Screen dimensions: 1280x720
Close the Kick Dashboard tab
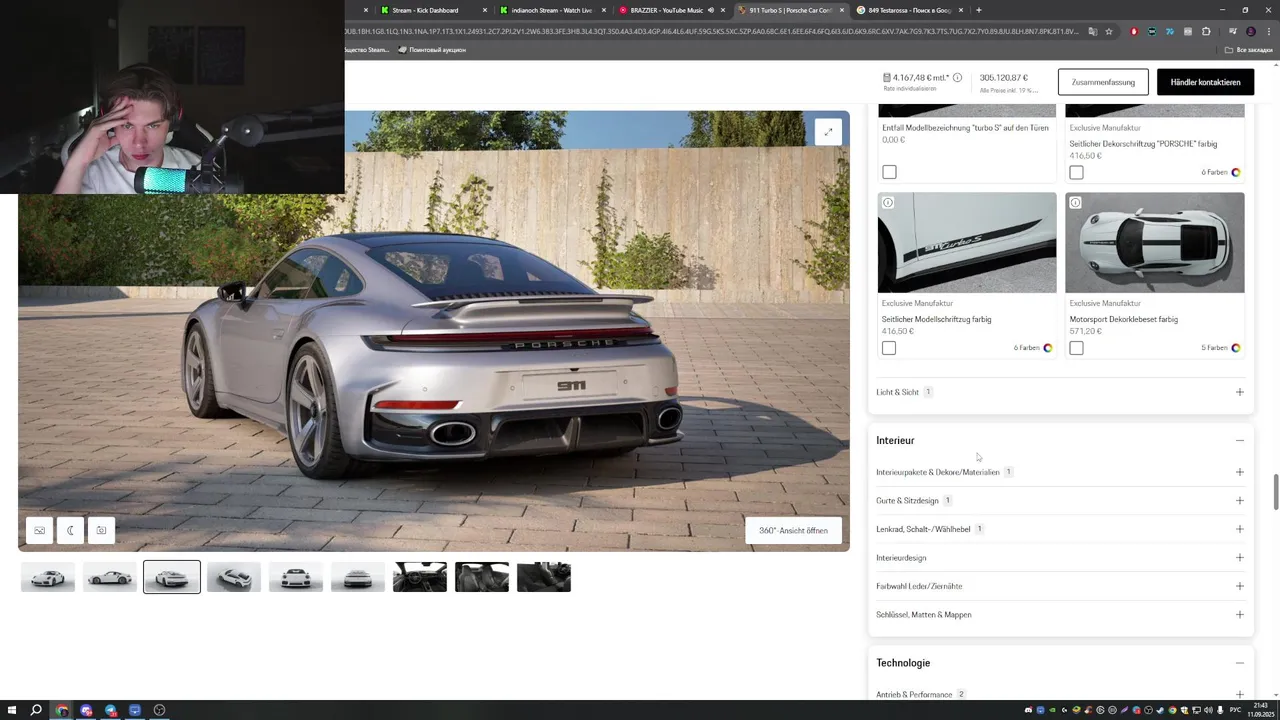tap(485, 10)
